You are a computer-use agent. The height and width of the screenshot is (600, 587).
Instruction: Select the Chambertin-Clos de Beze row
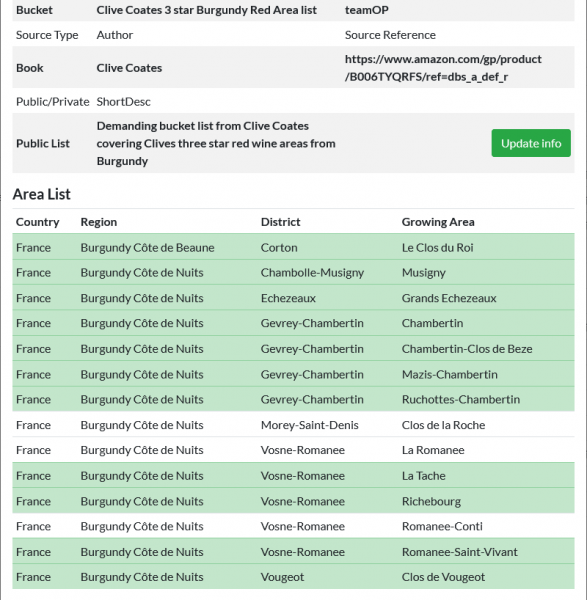point(293,349)
